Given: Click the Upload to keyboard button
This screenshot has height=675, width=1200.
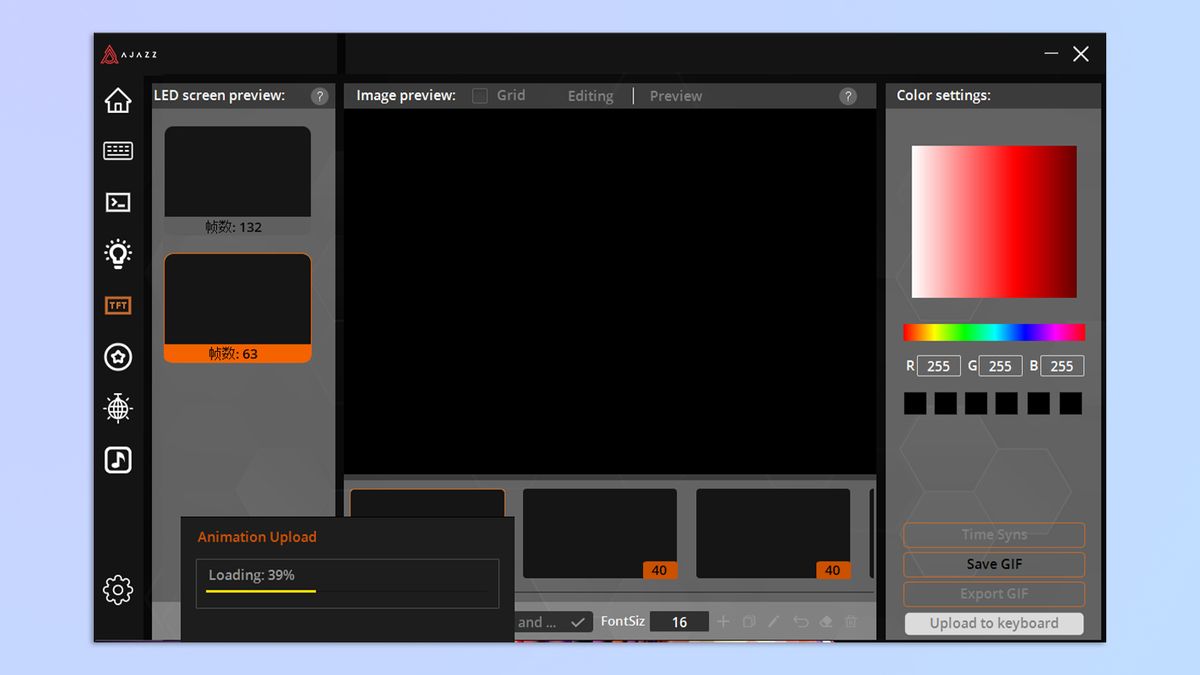Looking at the screenshot, I should [994, 623].
